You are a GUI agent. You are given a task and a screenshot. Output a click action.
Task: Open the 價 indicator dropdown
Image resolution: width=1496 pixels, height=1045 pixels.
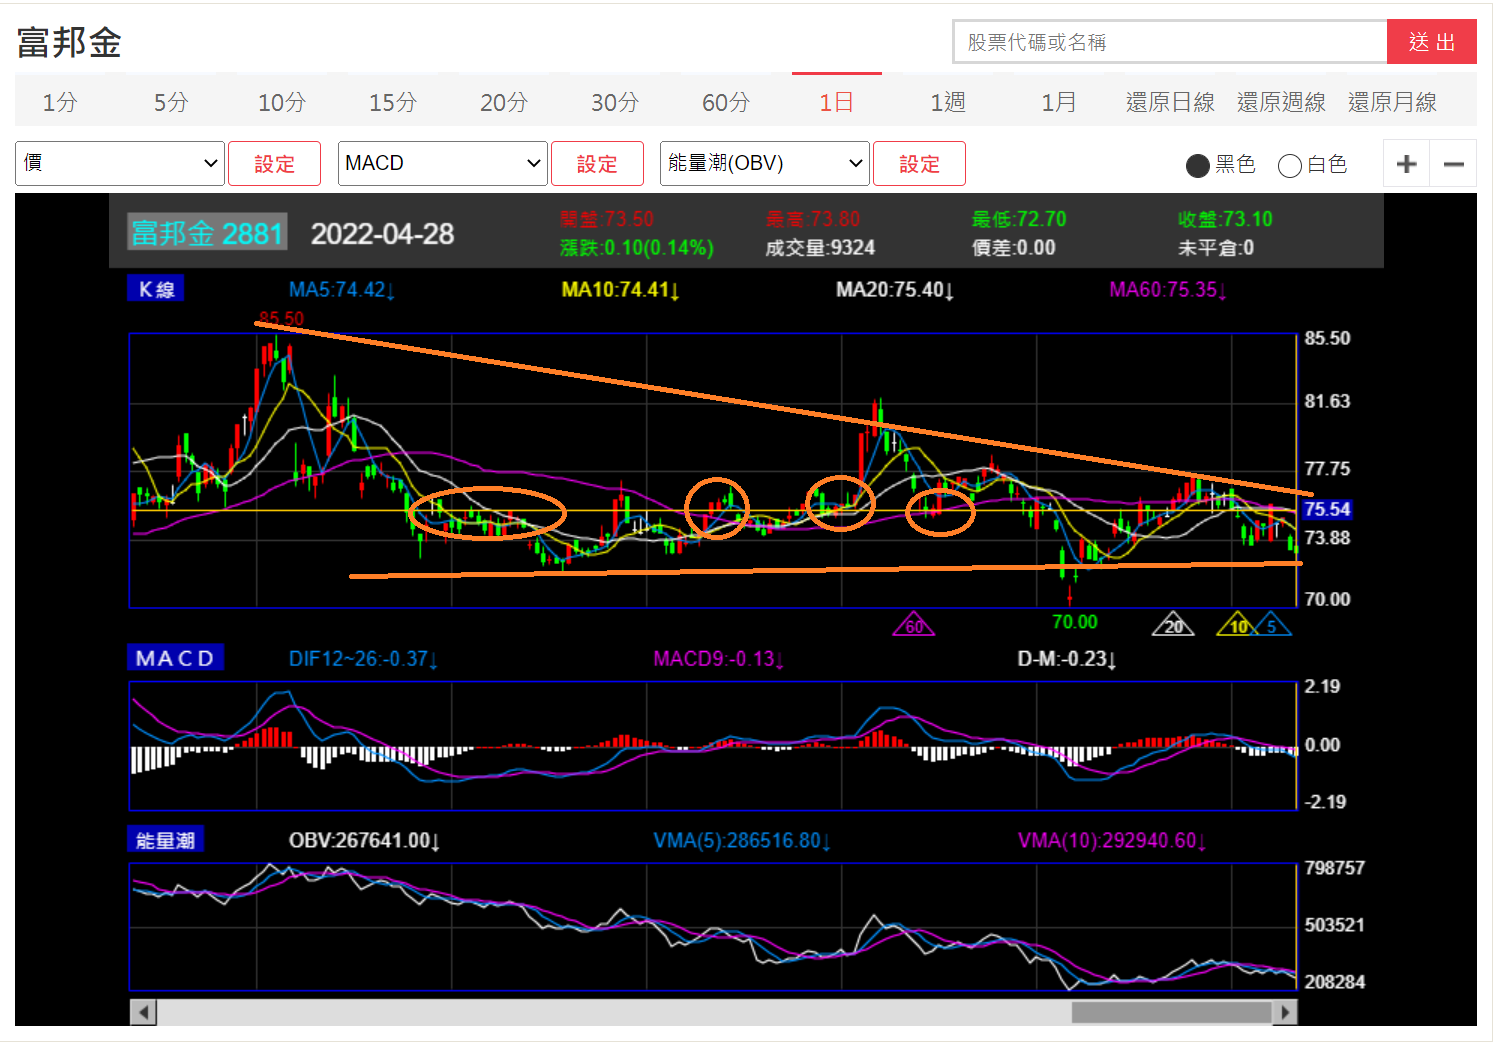coord(120,163)
